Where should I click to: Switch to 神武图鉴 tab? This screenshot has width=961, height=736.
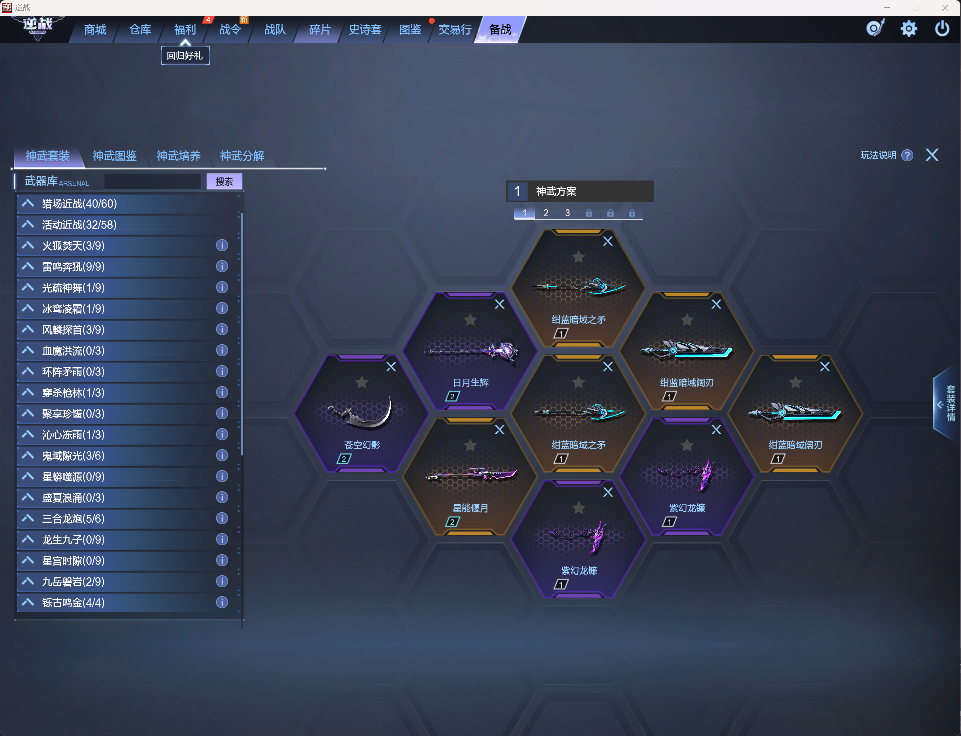(x=115, y=156)
